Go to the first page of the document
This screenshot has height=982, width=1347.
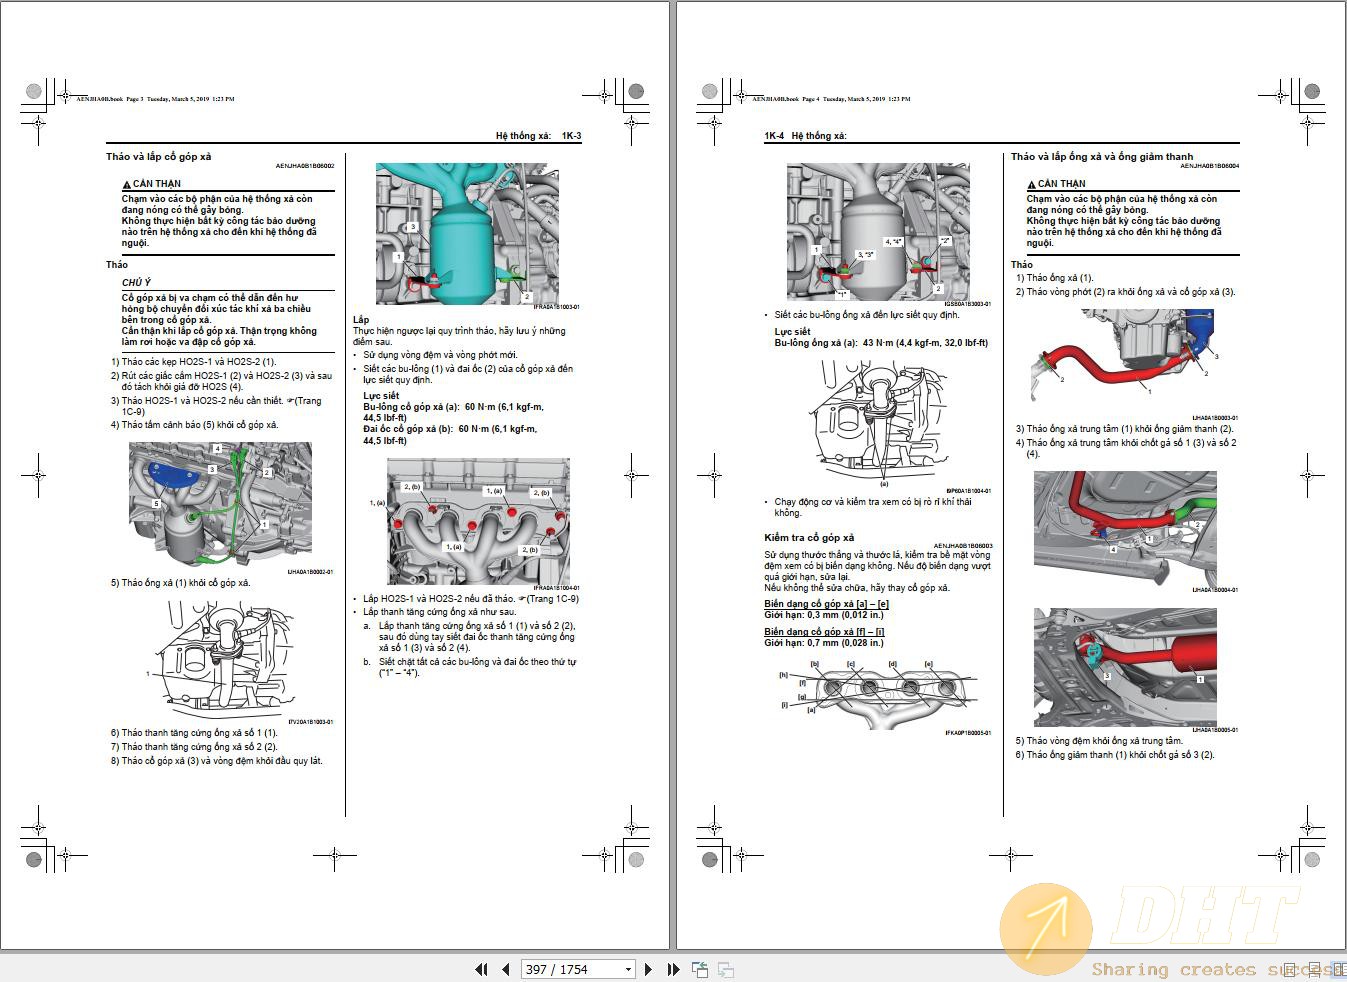point(481,969)
